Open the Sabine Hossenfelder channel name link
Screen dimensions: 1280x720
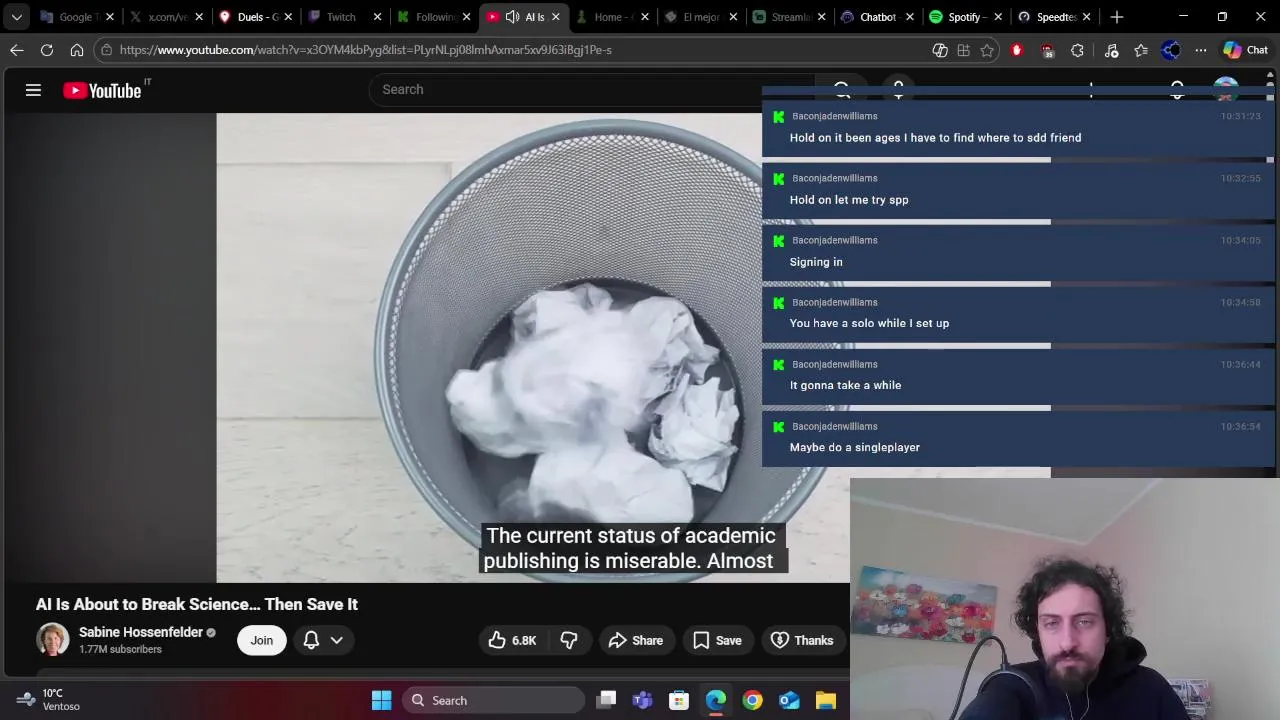[x=141, y=632]
